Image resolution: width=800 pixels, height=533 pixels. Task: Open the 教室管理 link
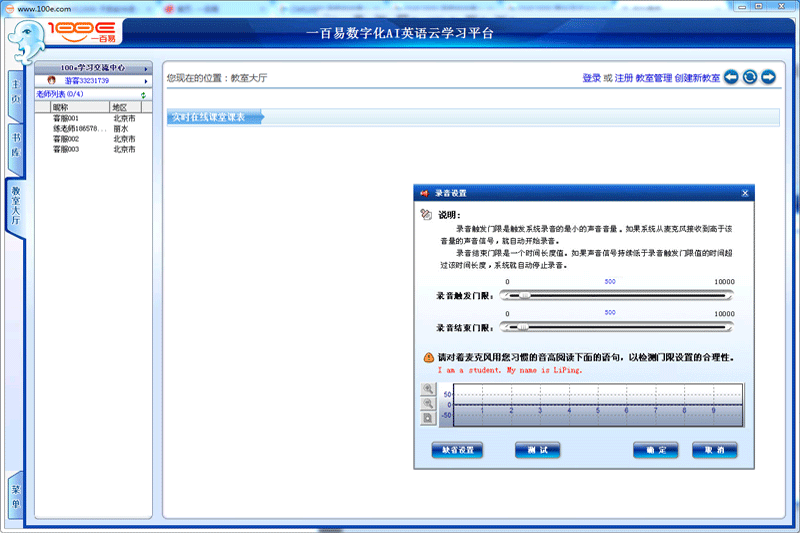(654, 78)
